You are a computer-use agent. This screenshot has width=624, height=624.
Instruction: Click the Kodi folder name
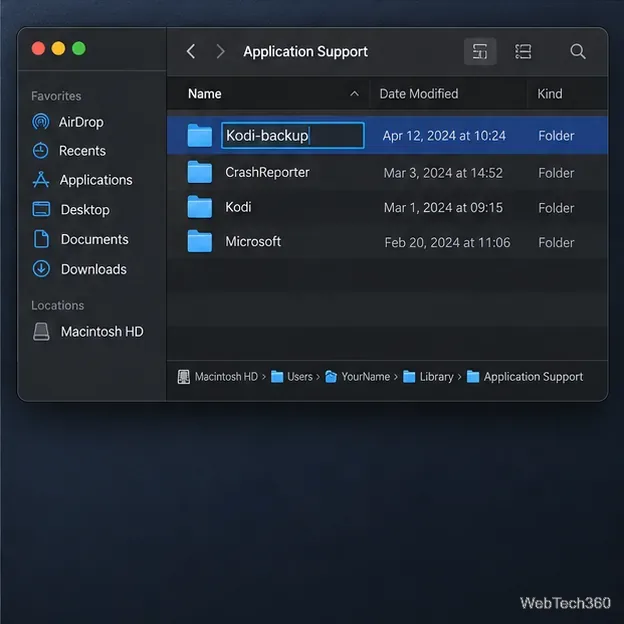point(238,207)
